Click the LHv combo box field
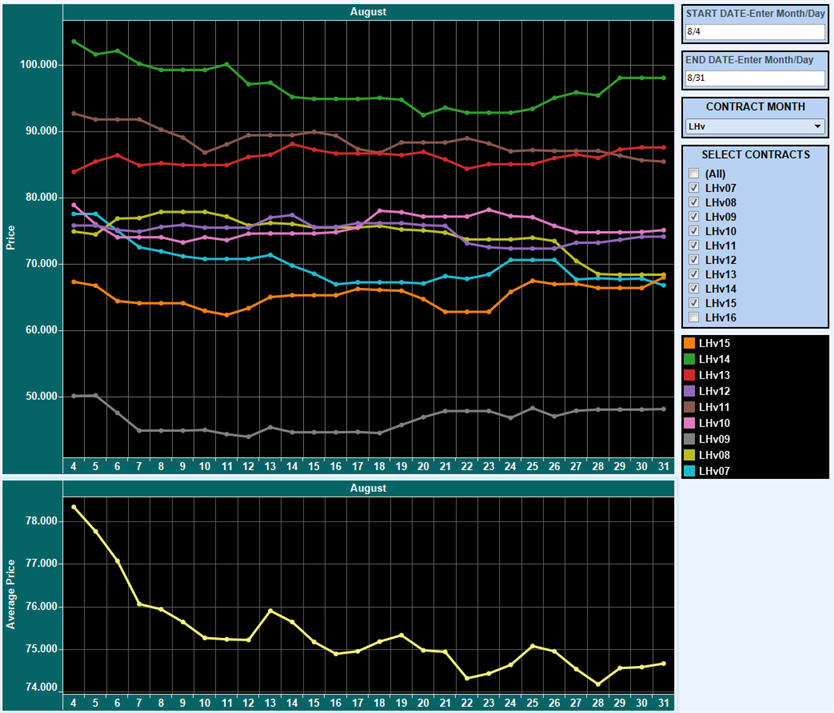The image size is (834, 713). click(x=755, y=127)
